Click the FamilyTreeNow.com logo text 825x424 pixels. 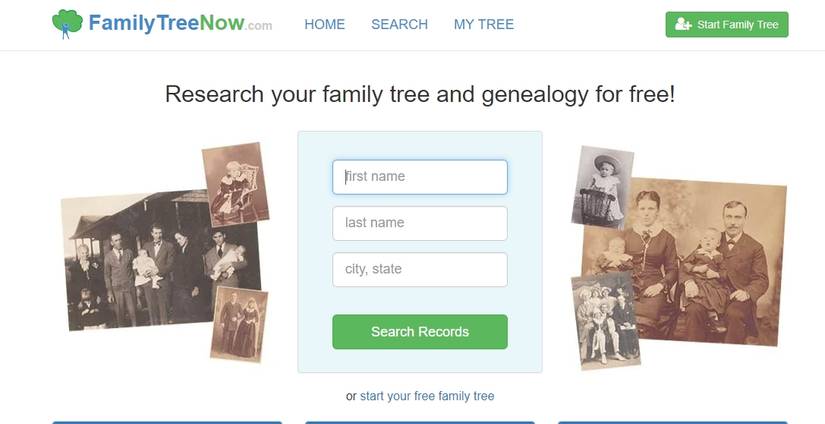(x=180, y=23)
